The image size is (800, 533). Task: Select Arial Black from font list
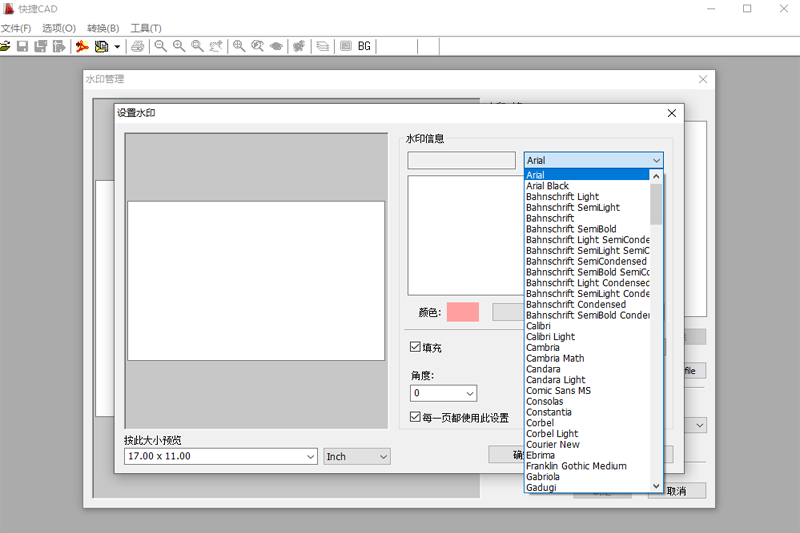pos(587,186)
